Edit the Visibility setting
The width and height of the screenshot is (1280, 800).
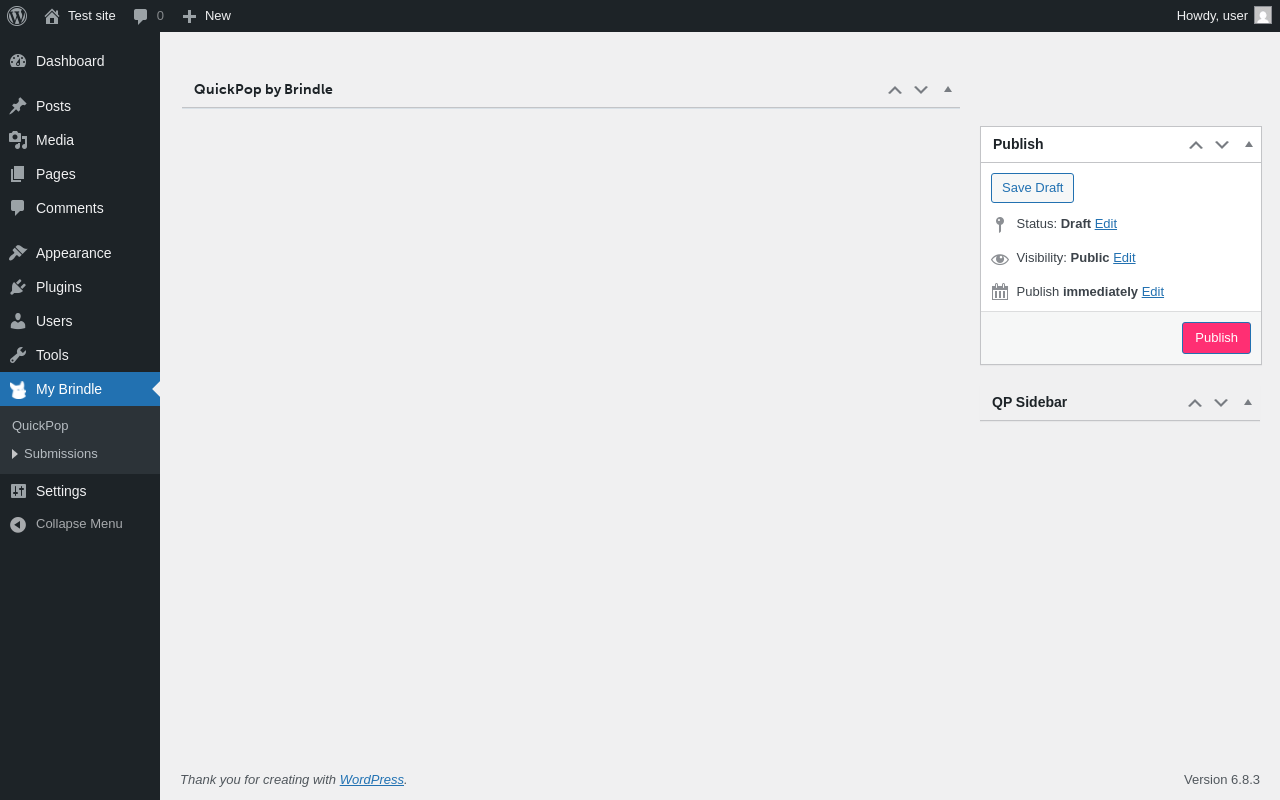[x=1124, y=258]
